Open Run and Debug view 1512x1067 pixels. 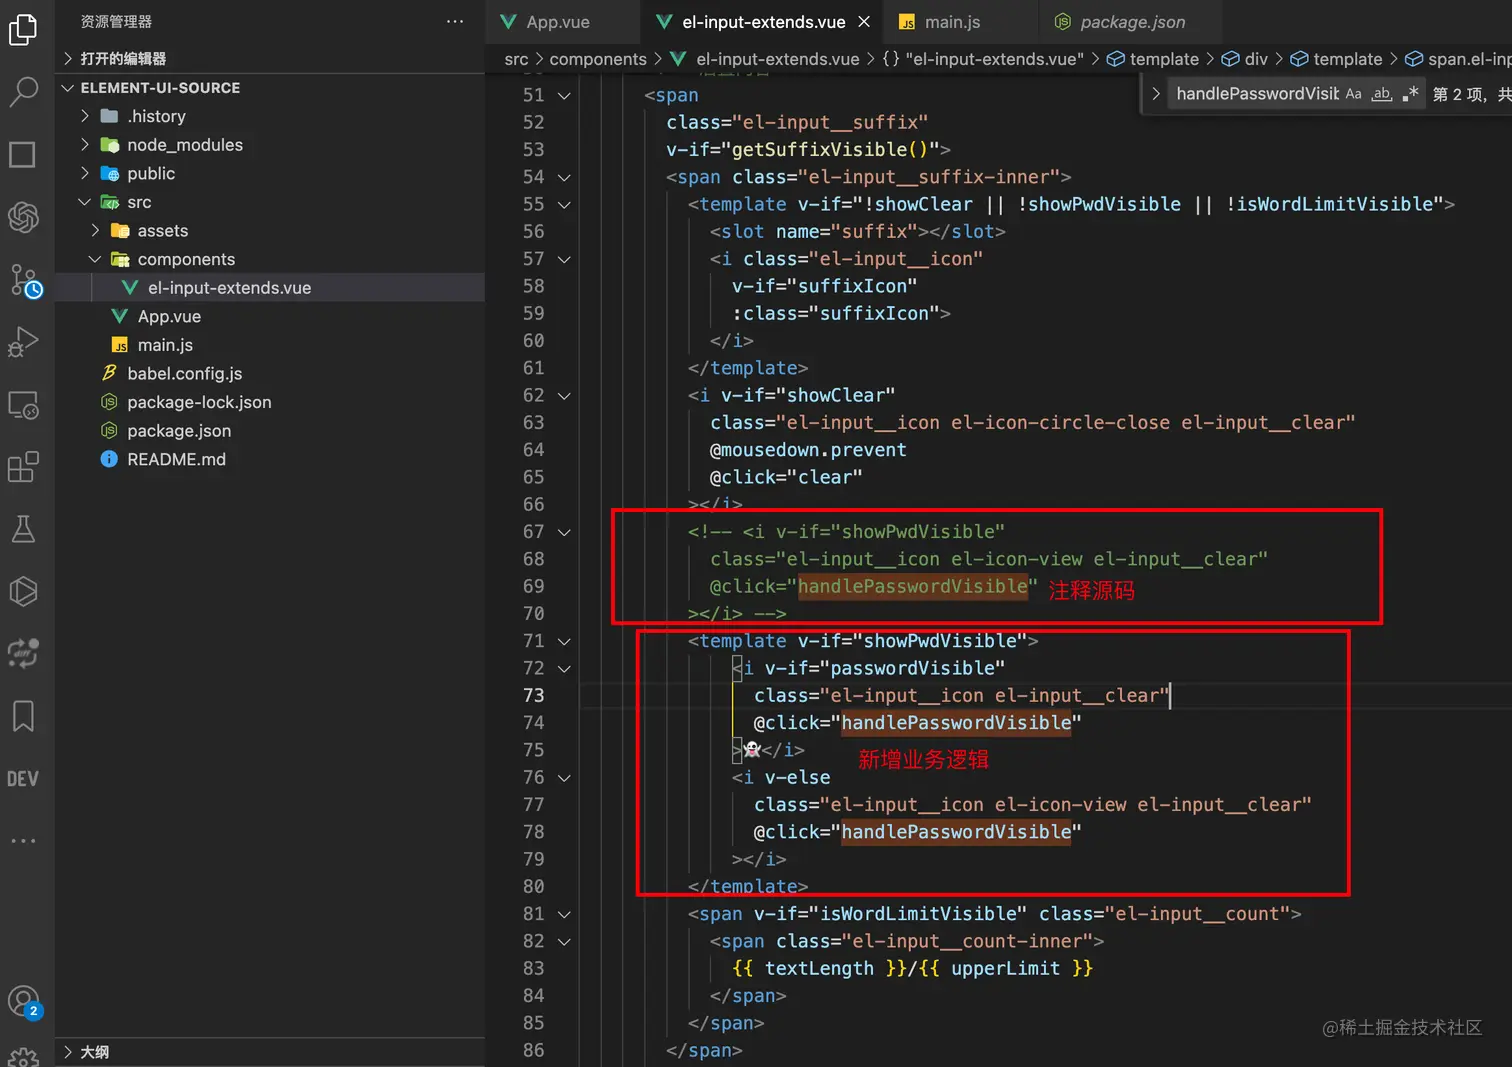tap(23, 342)
